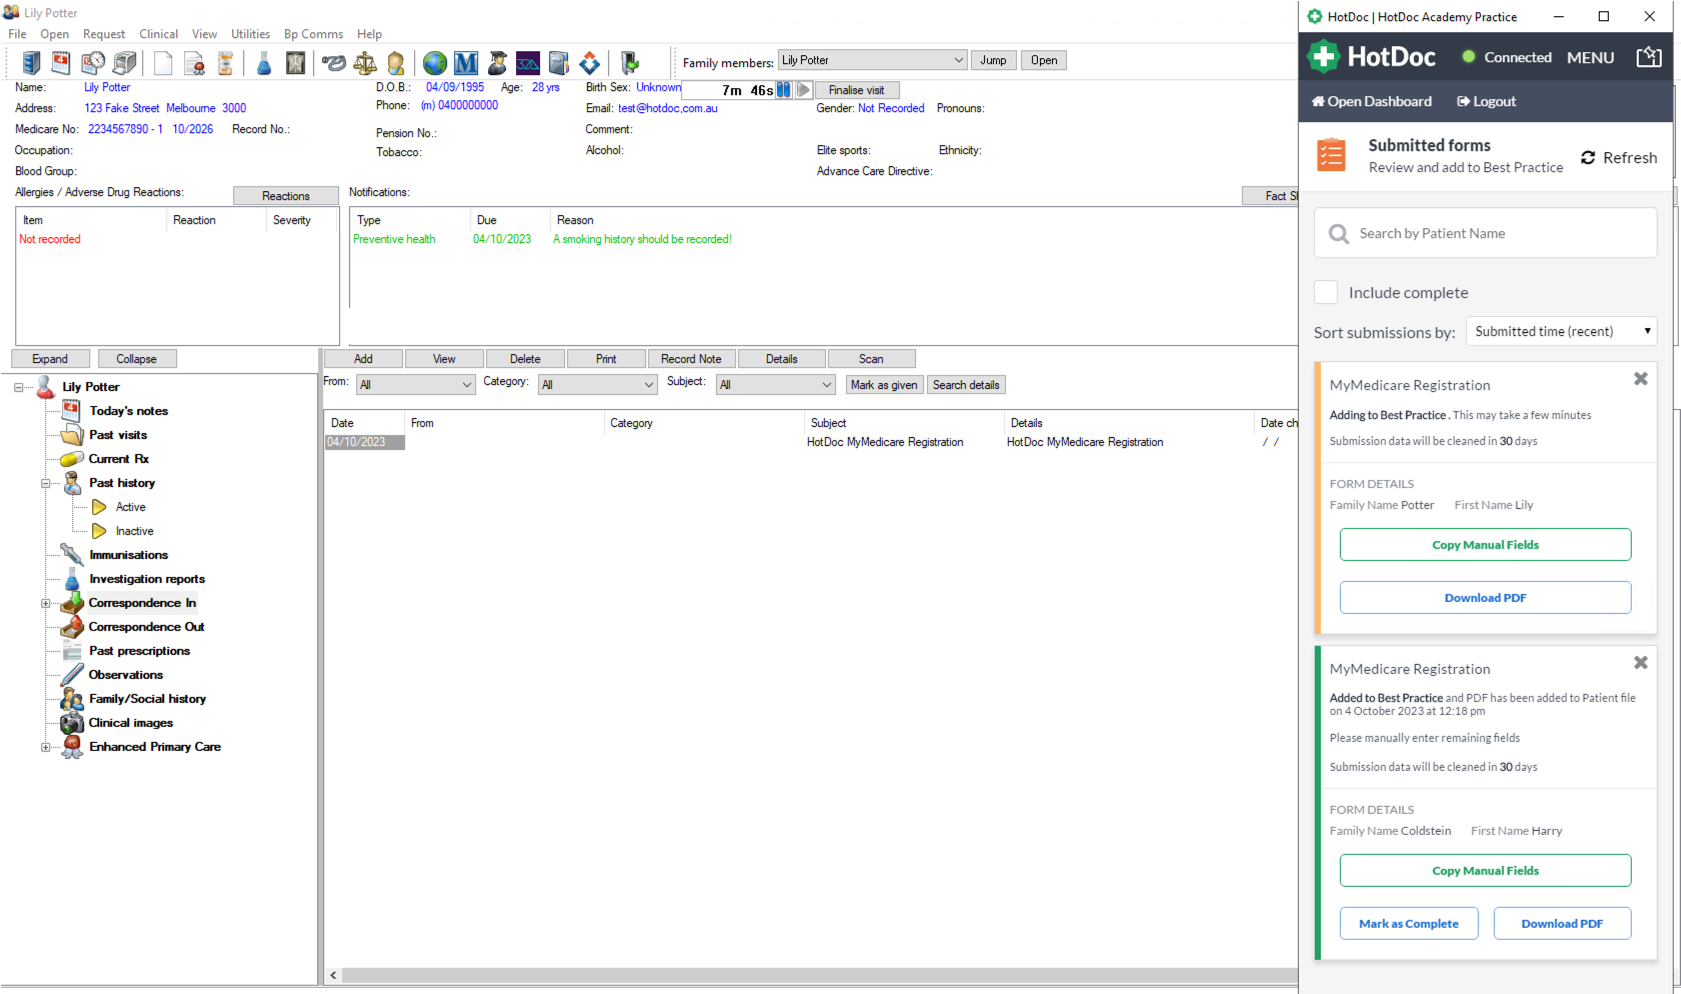Select the 04/10/2023 correspondence row

point(810,442)
